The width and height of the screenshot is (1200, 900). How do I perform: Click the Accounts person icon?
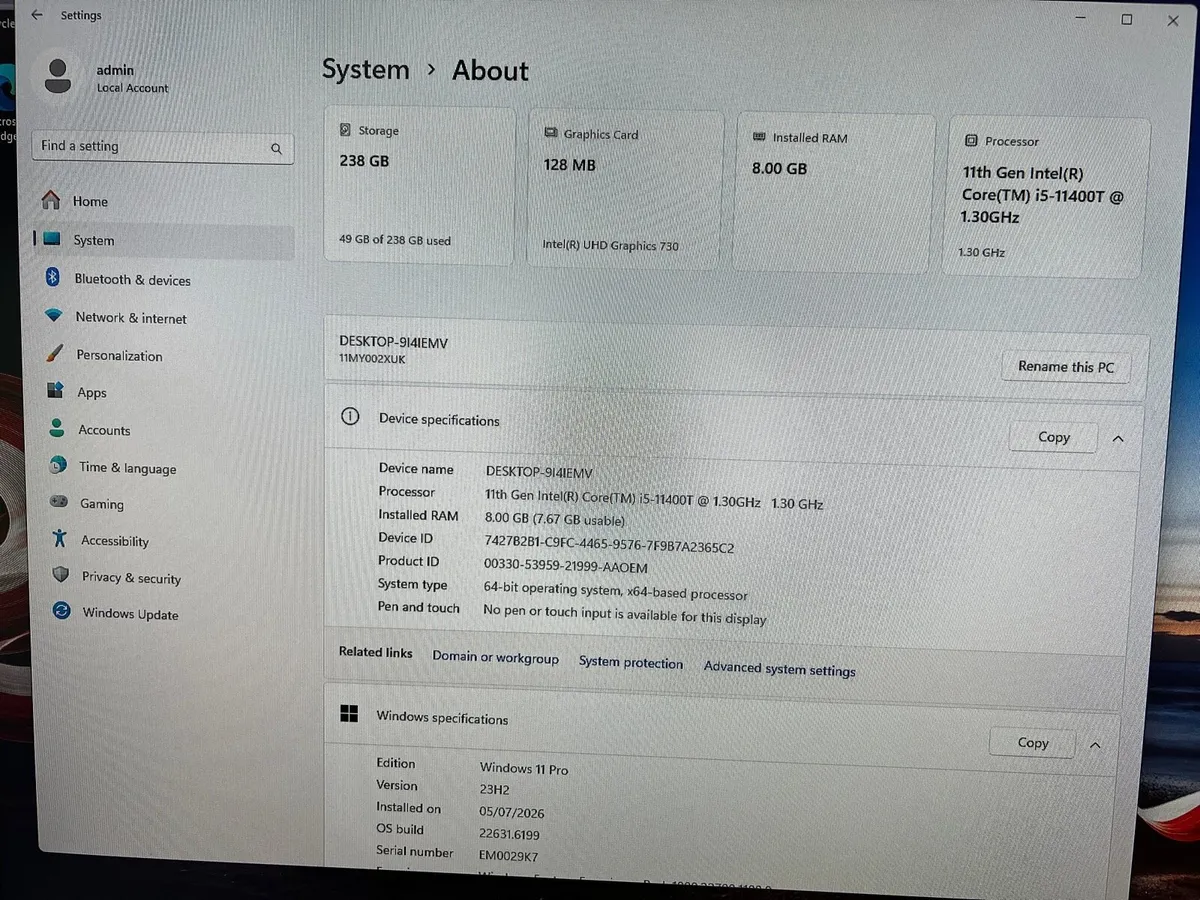(x=58, y=428)
